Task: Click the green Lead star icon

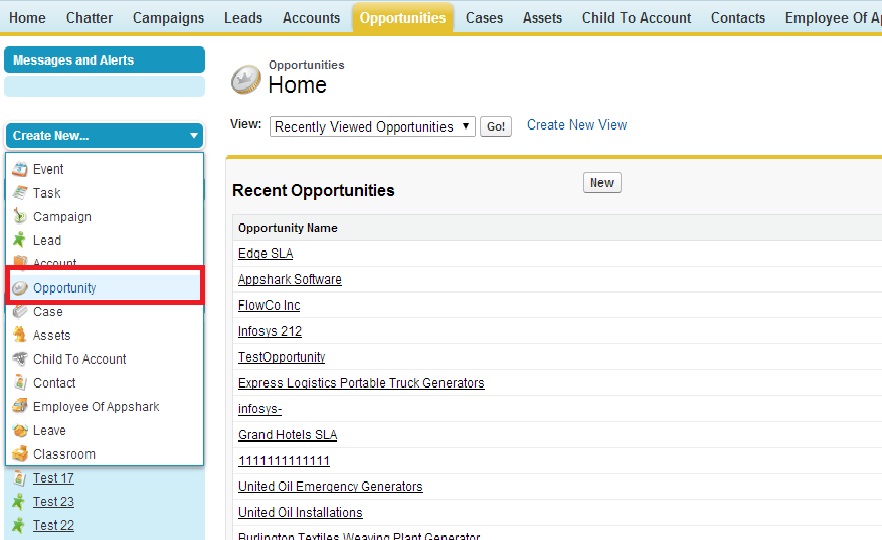Action: coord(20,240)
